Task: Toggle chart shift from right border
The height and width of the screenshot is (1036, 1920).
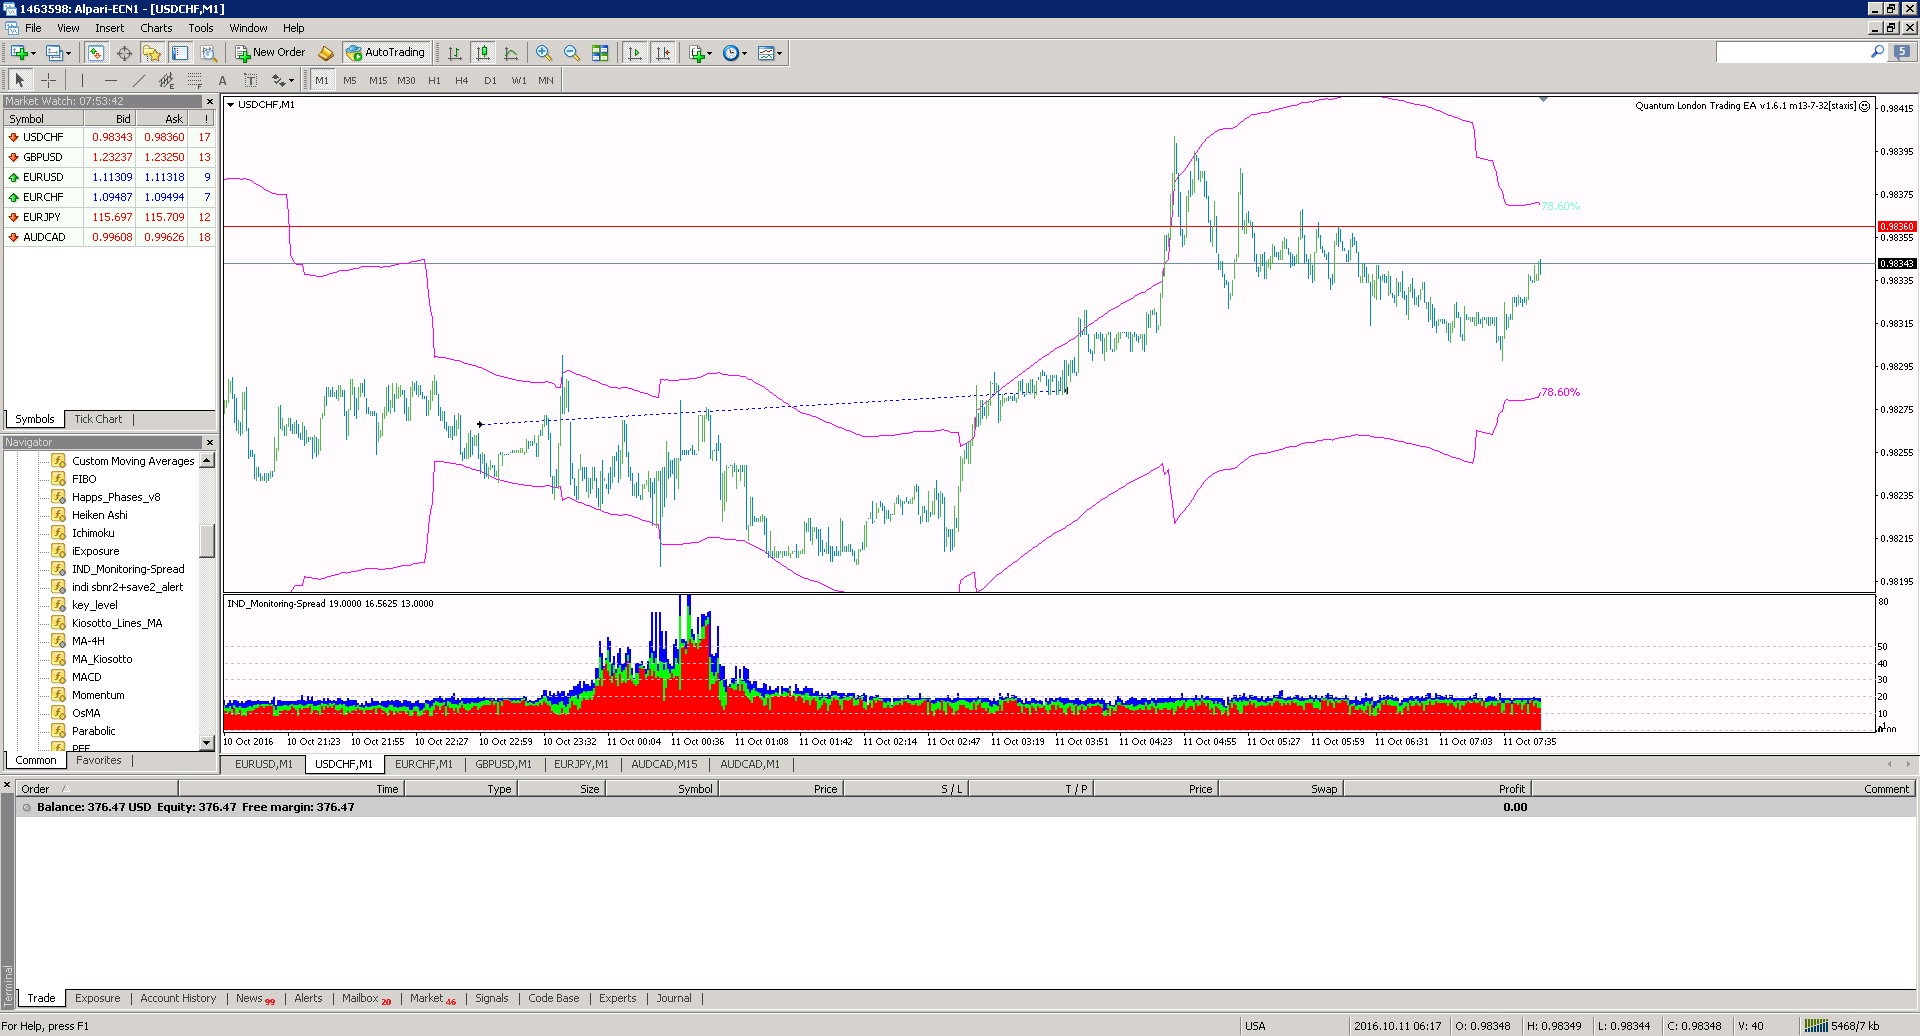Action: click(662, 53)
